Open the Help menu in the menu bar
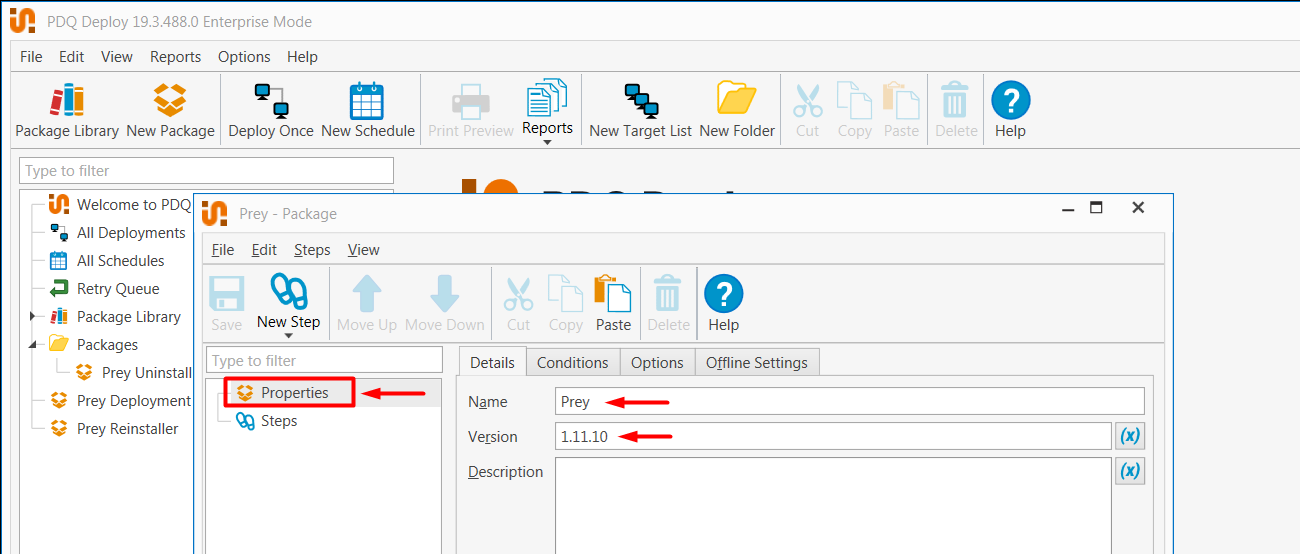1300x554 pixels. 302,57
